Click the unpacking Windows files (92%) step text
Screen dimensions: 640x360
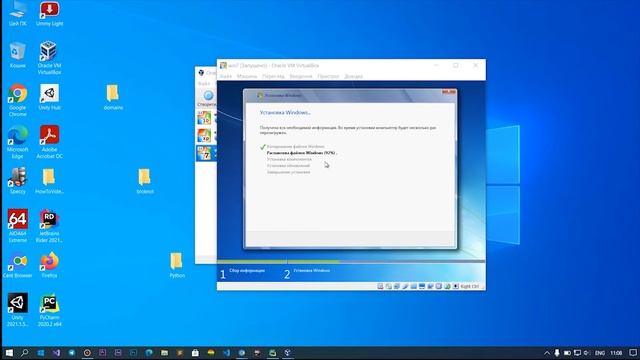[x=302, y=153]
